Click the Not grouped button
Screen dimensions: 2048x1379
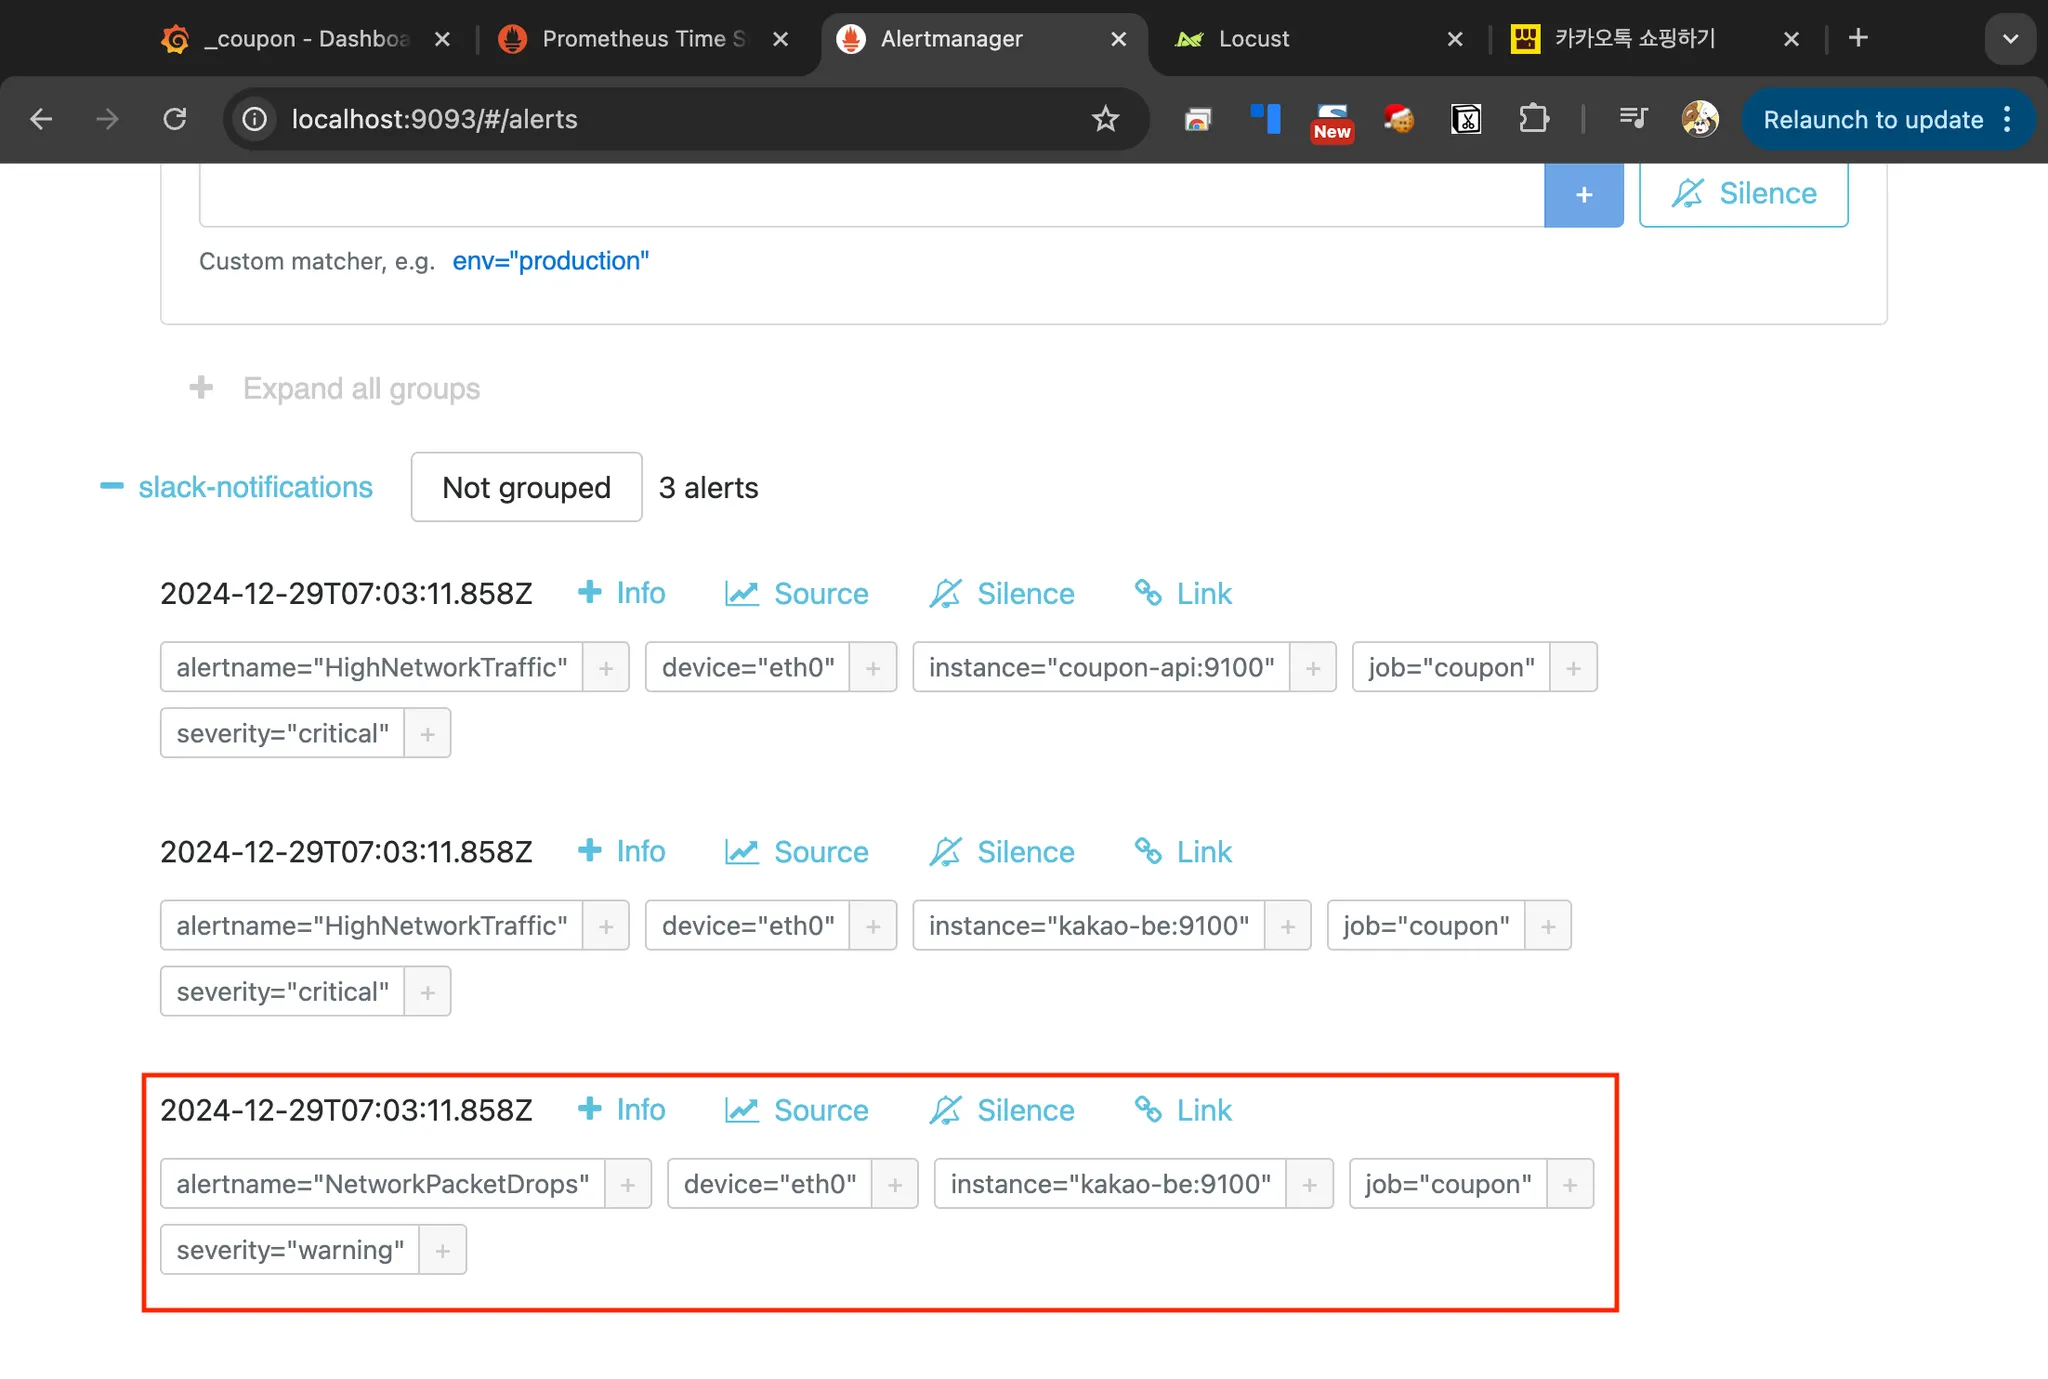526,487
